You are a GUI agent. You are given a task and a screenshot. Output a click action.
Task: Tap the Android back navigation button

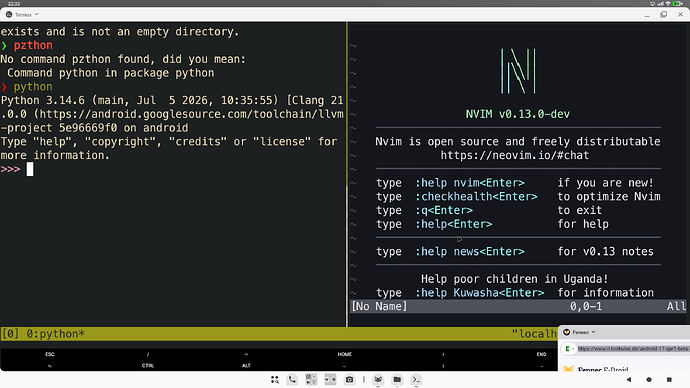click(628, 380)
